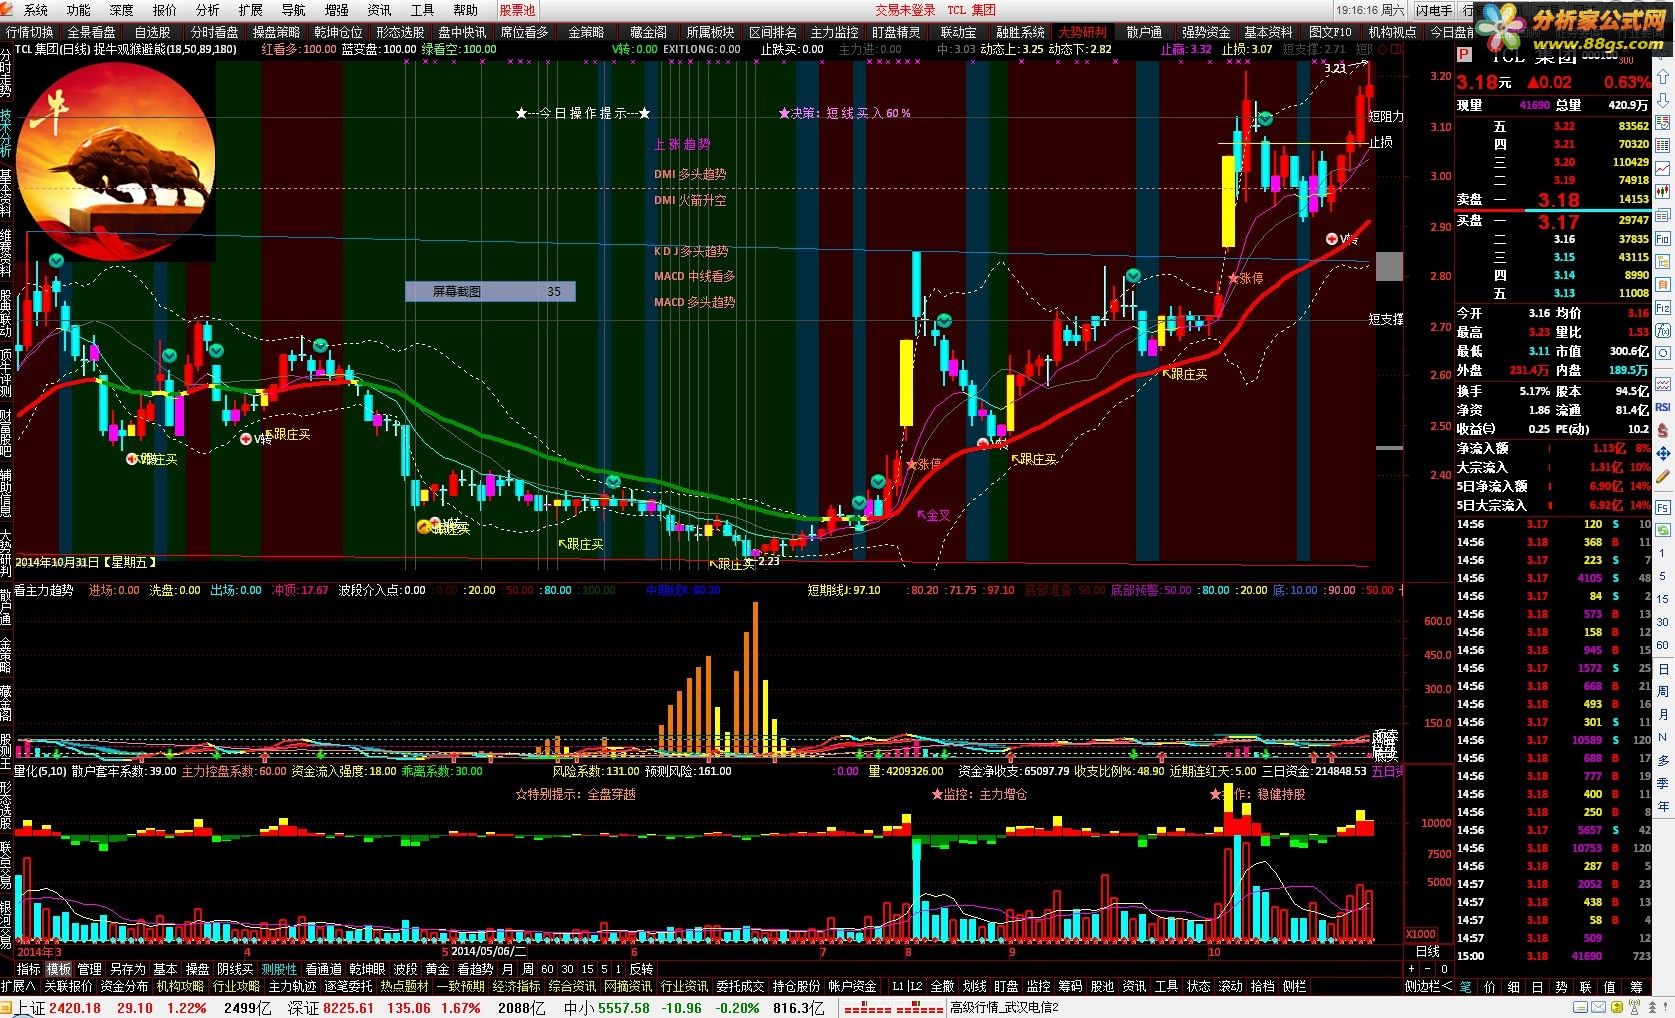
Task: Open the tree structure icon in right toolbar
Action: (x=1664, y=264)
